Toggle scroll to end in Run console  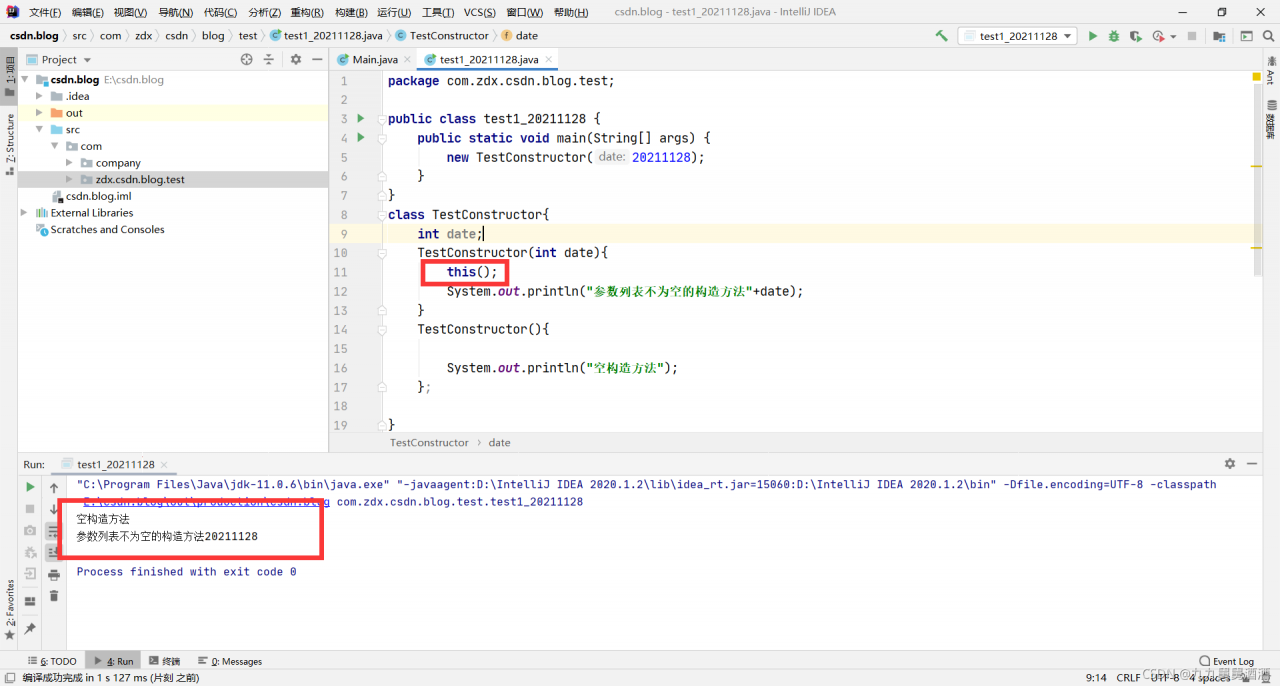[54, 553]
